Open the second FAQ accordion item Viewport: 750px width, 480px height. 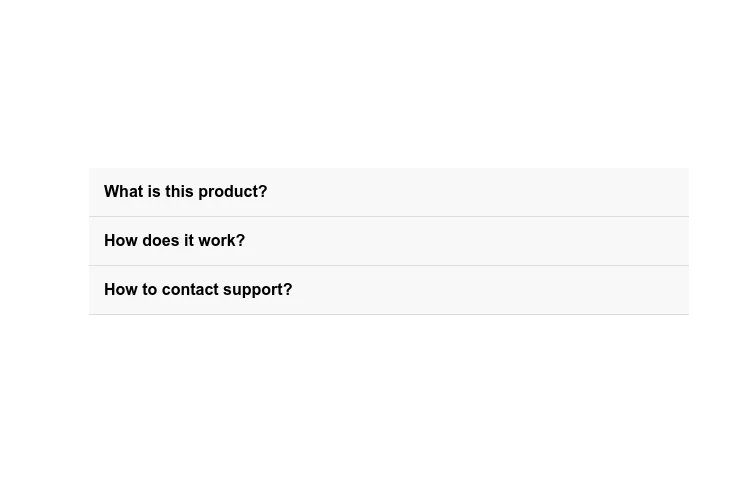pos(388,241)
